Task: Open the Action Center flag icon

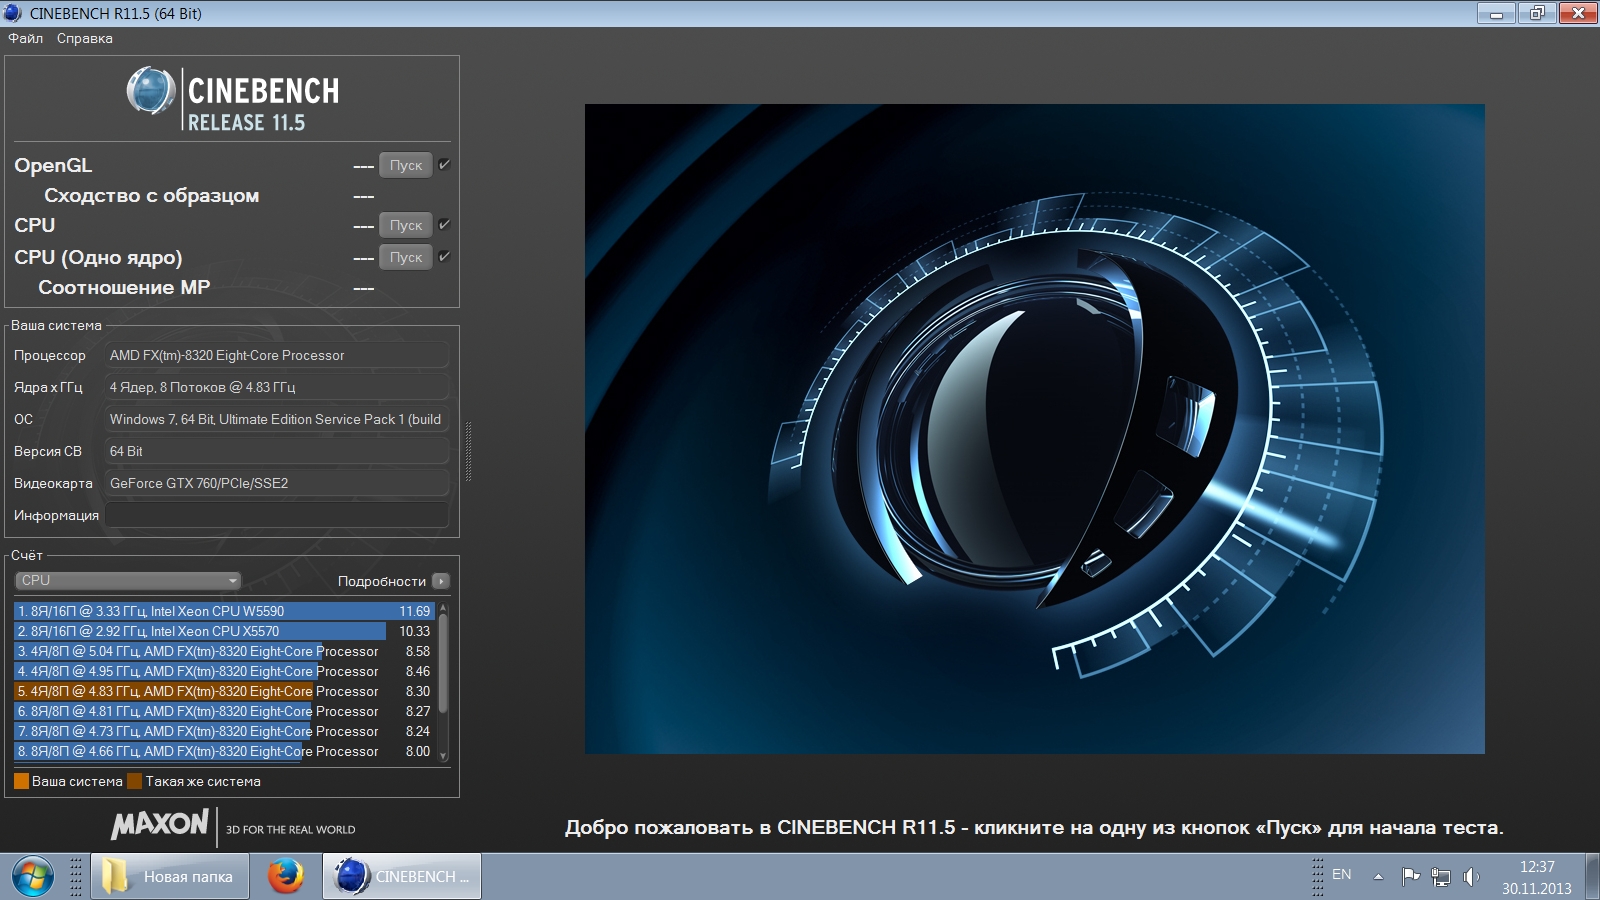Action: [x=1411, y=877]
